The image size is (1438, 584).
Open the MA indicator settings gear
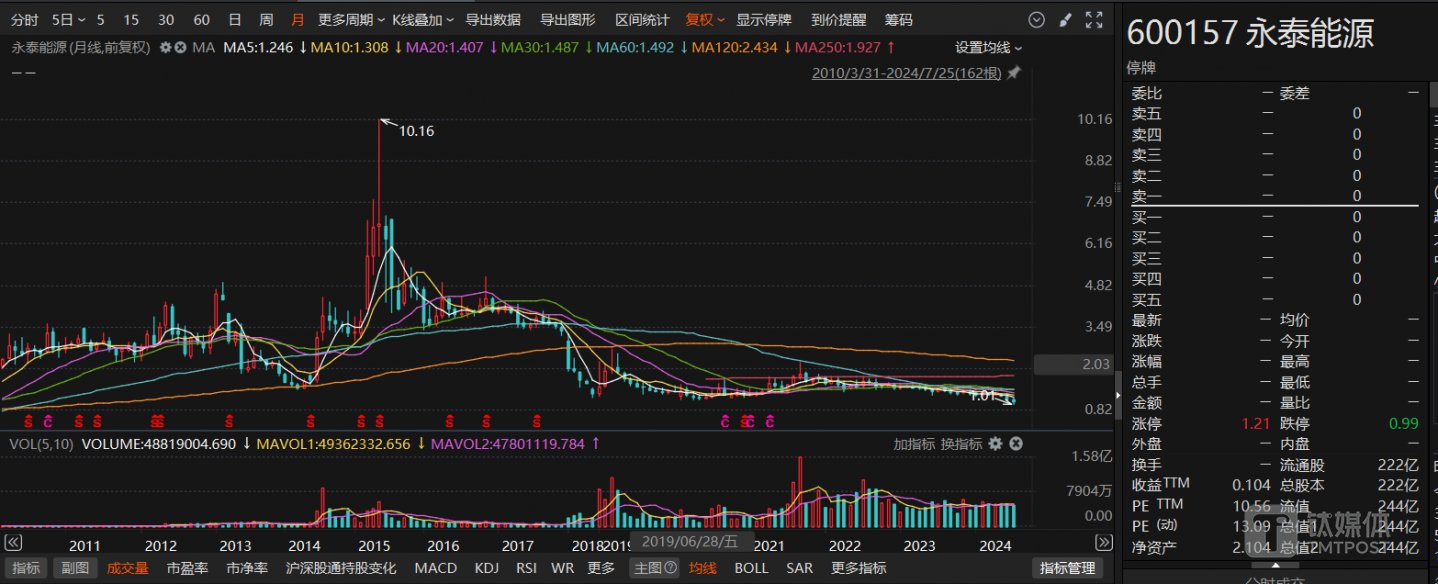(165, 47)
